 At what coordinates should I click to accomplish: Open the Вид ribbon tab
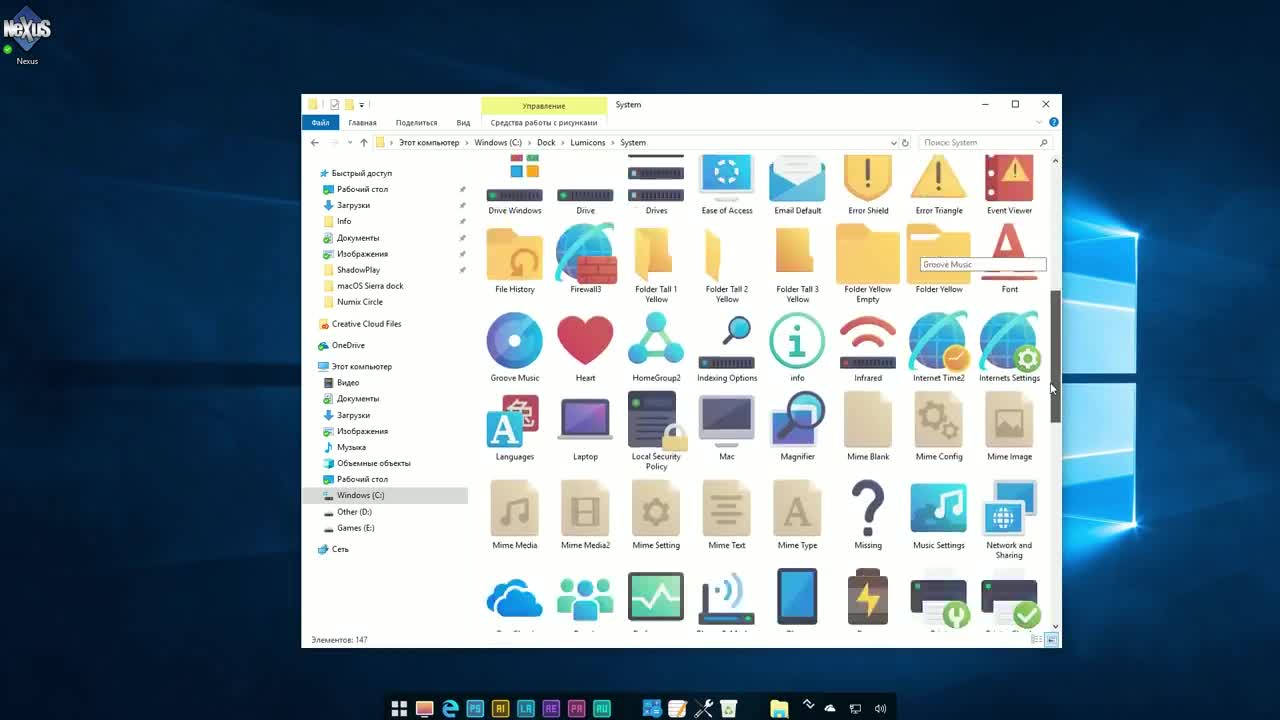point(463,122)
